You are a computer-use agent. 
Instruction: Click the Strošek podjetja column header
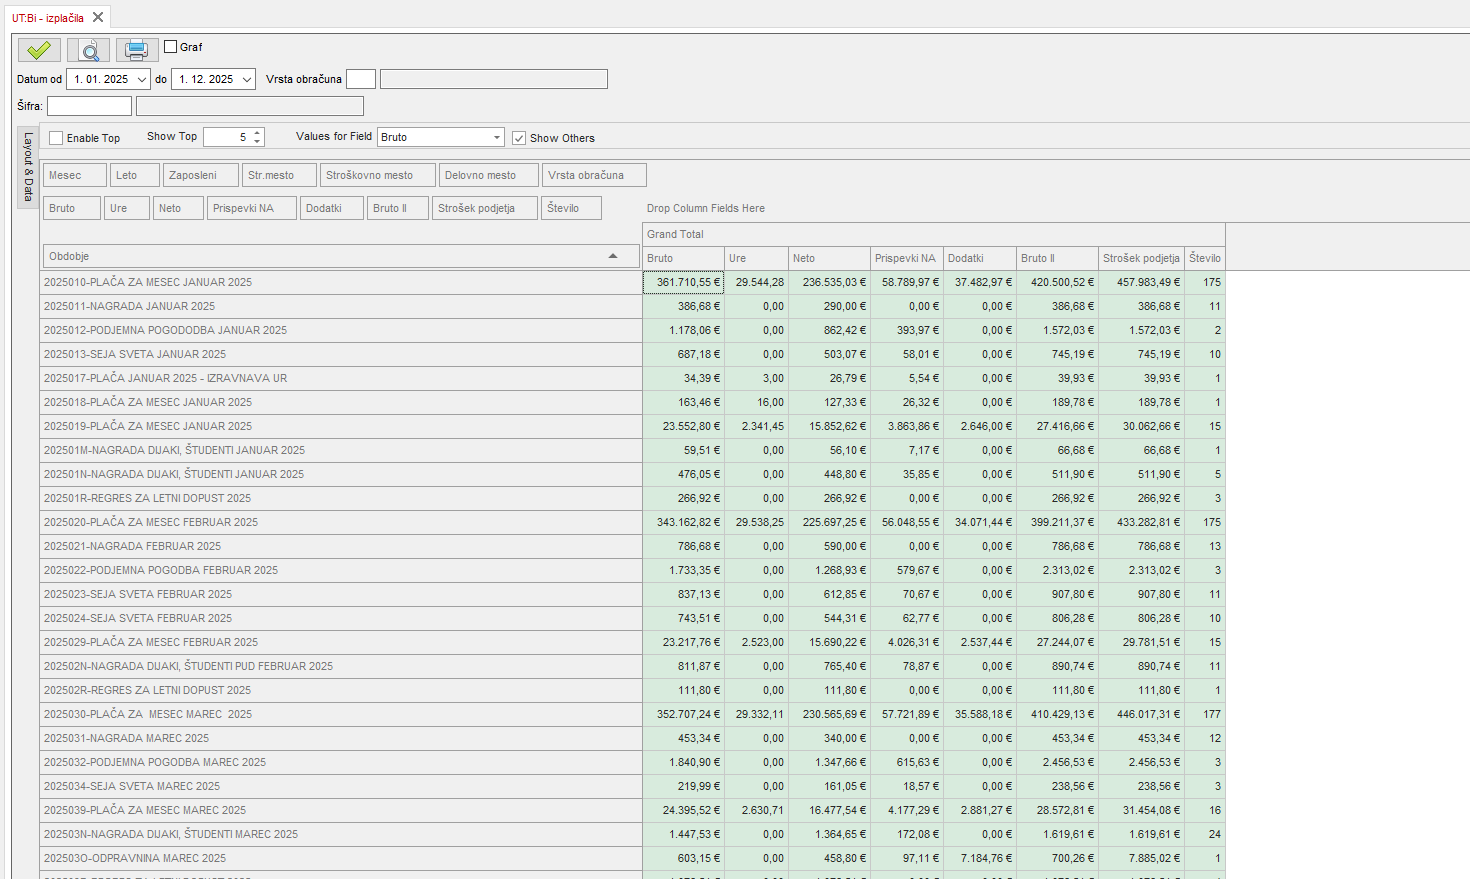[1141, 258]
